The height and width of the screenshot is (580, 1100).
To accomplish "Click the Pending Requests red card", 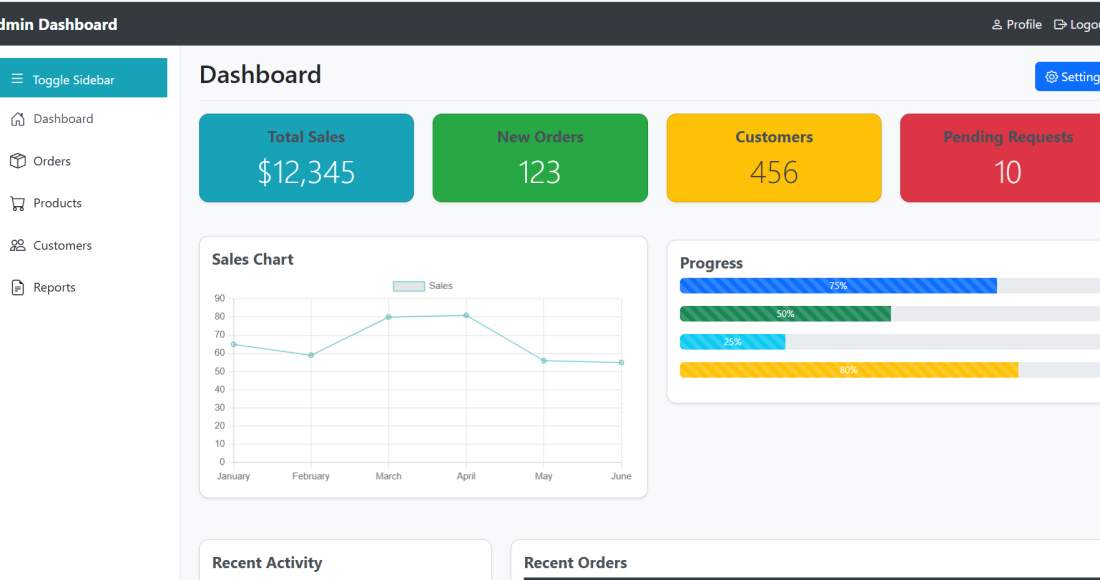I will click(x=1000, y=158).
